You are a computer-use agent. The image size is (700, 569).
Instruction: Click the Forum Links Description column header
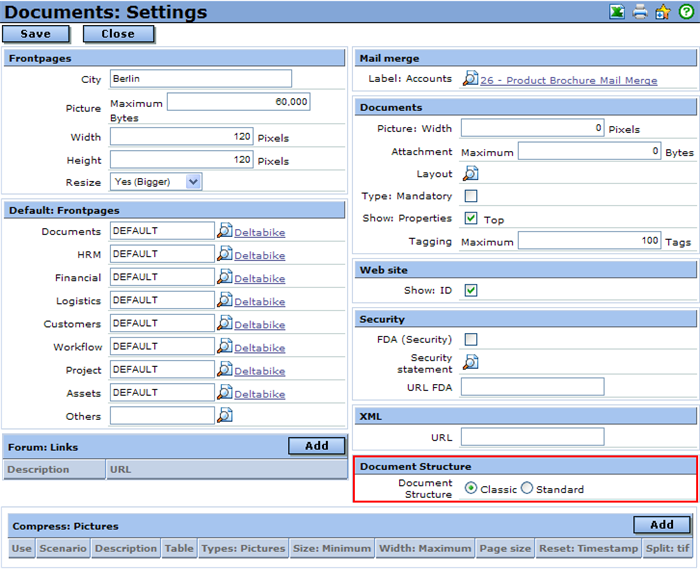click(54, 469)
